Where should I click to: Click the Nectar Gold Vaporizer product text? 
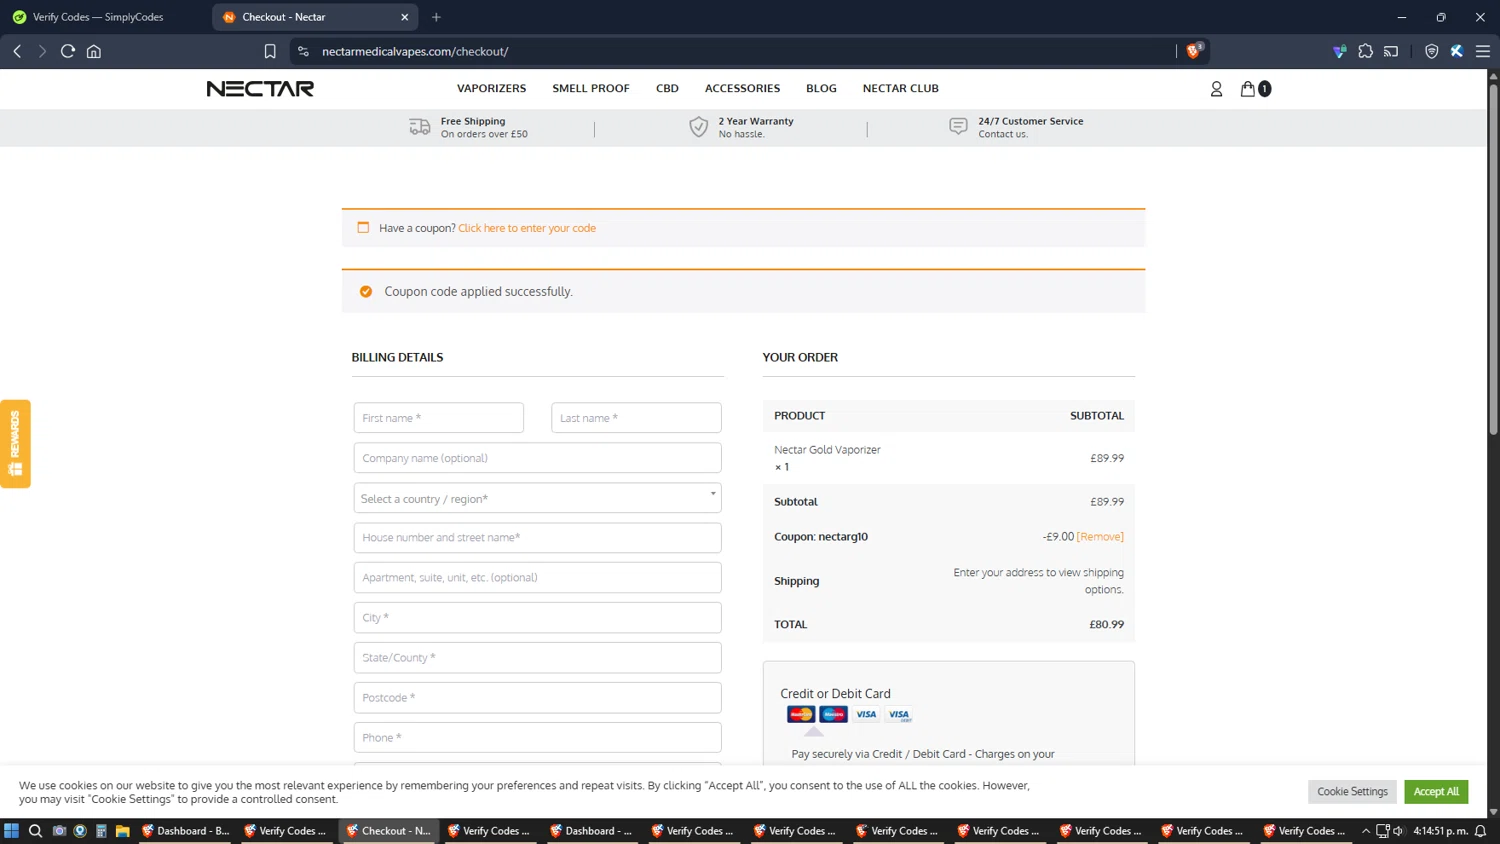(827, 450)
